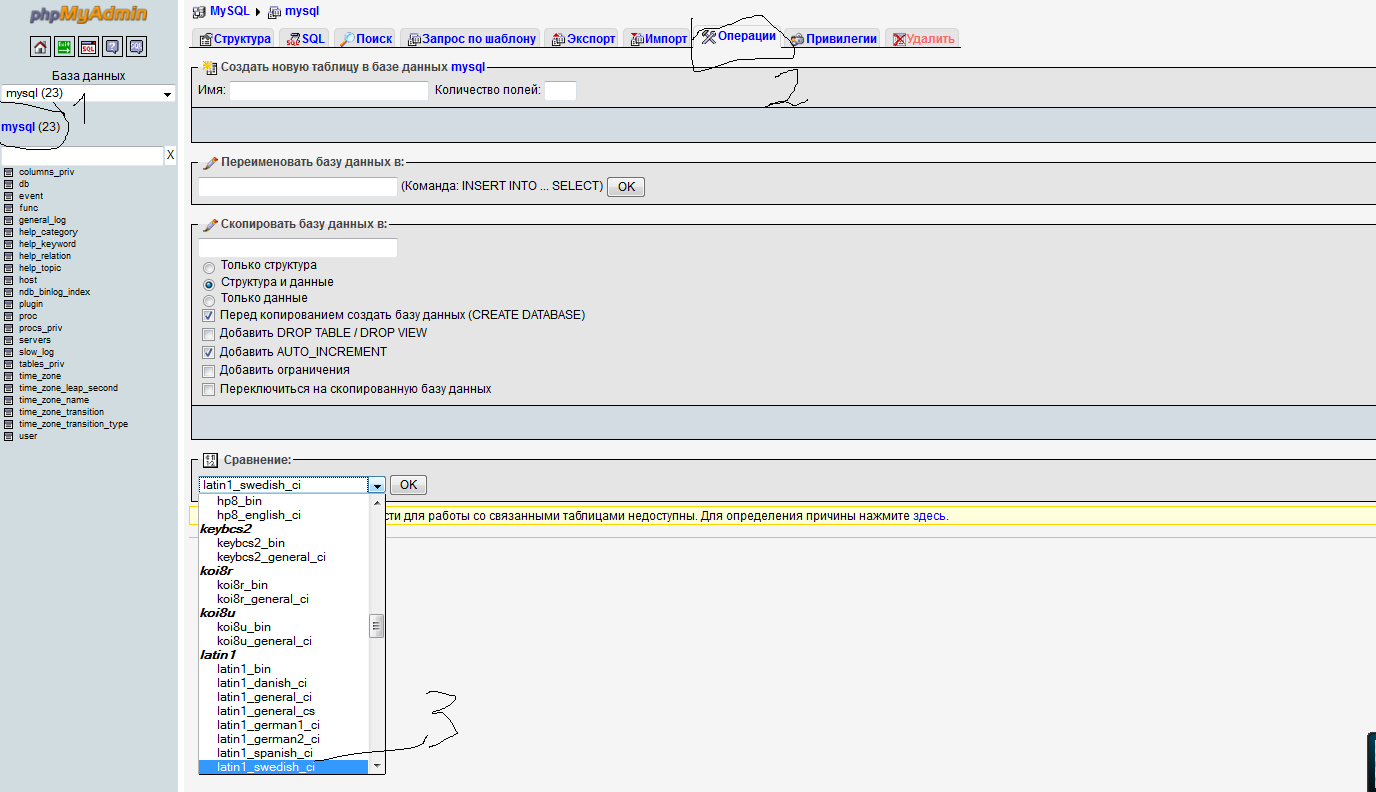Click the table icon beside proc
This screenshot has height=792, width=1376.
pos(9,316)
